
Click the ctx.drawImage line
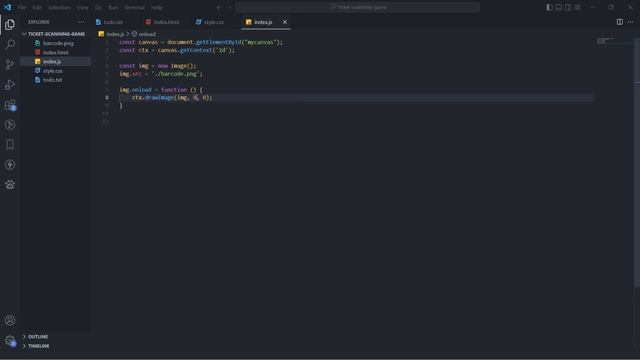point(172,98)
